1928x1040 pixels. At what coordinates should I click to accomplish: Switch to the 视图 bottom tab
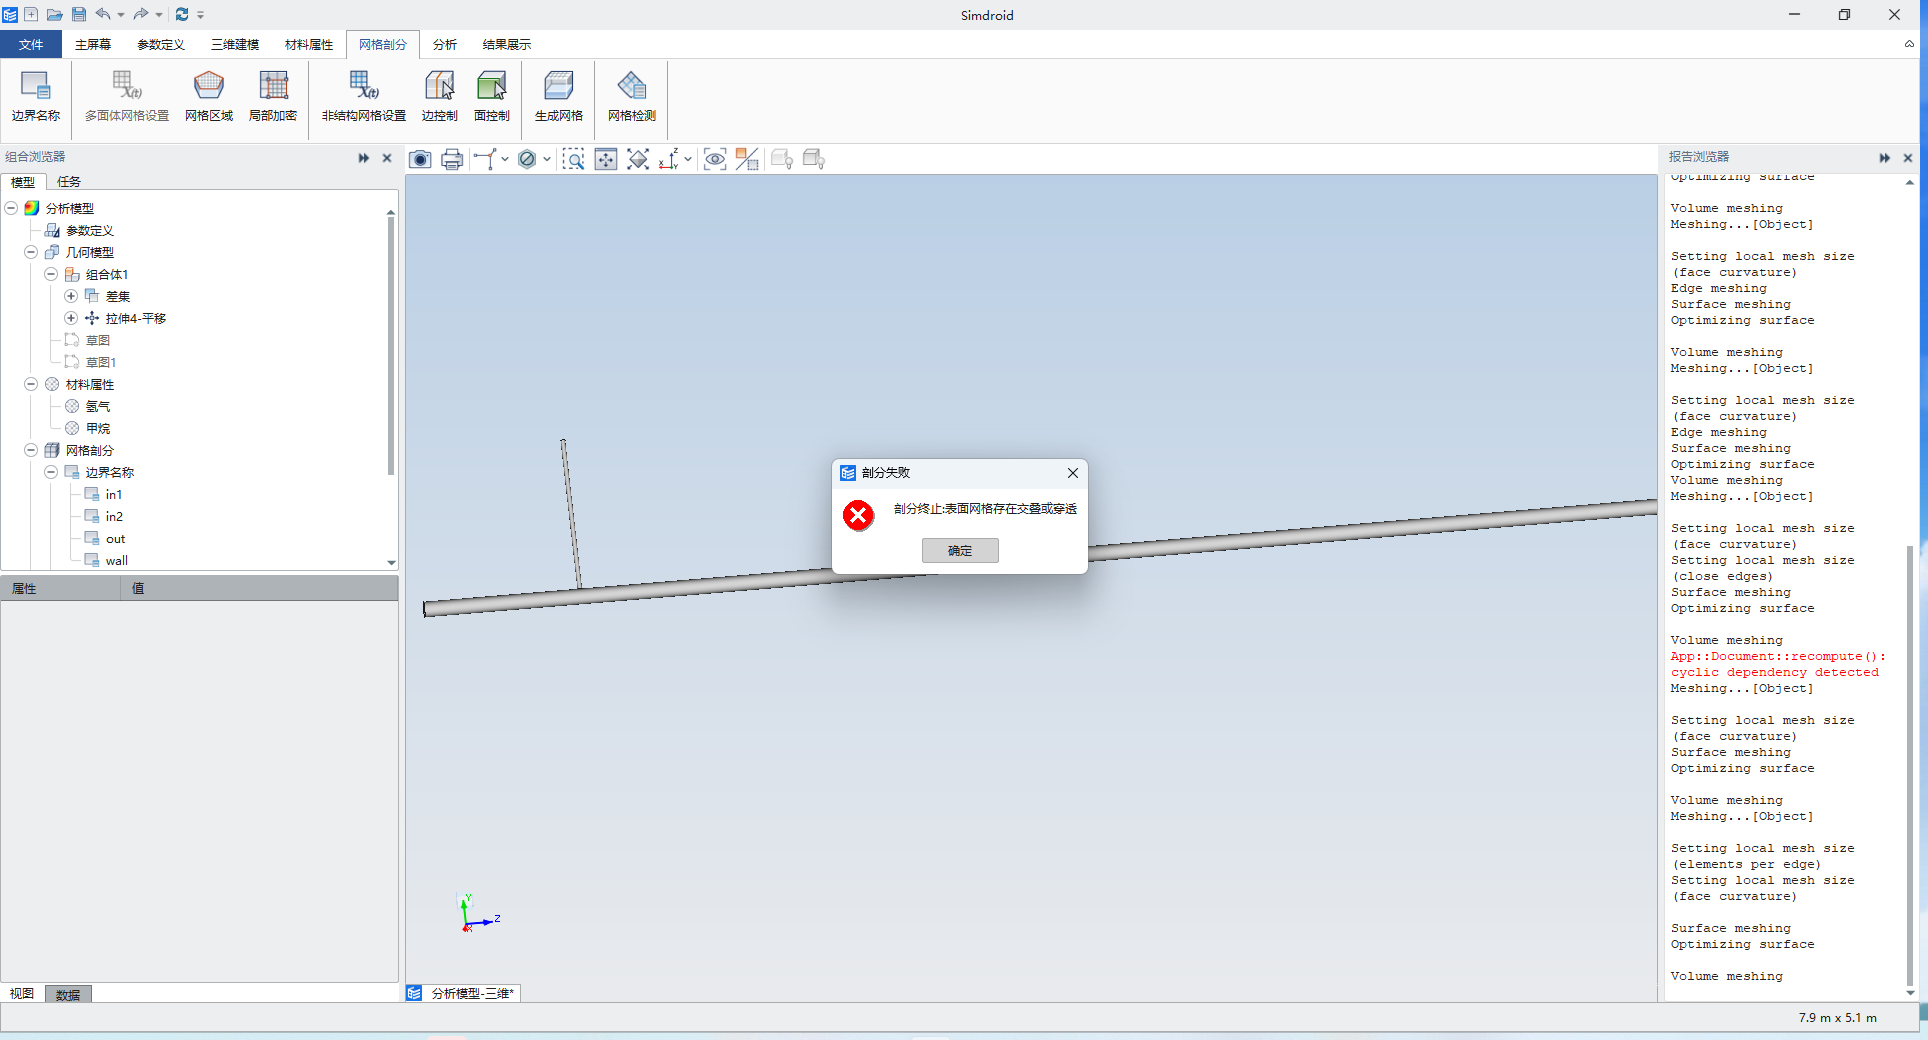[x=22, y=994]
